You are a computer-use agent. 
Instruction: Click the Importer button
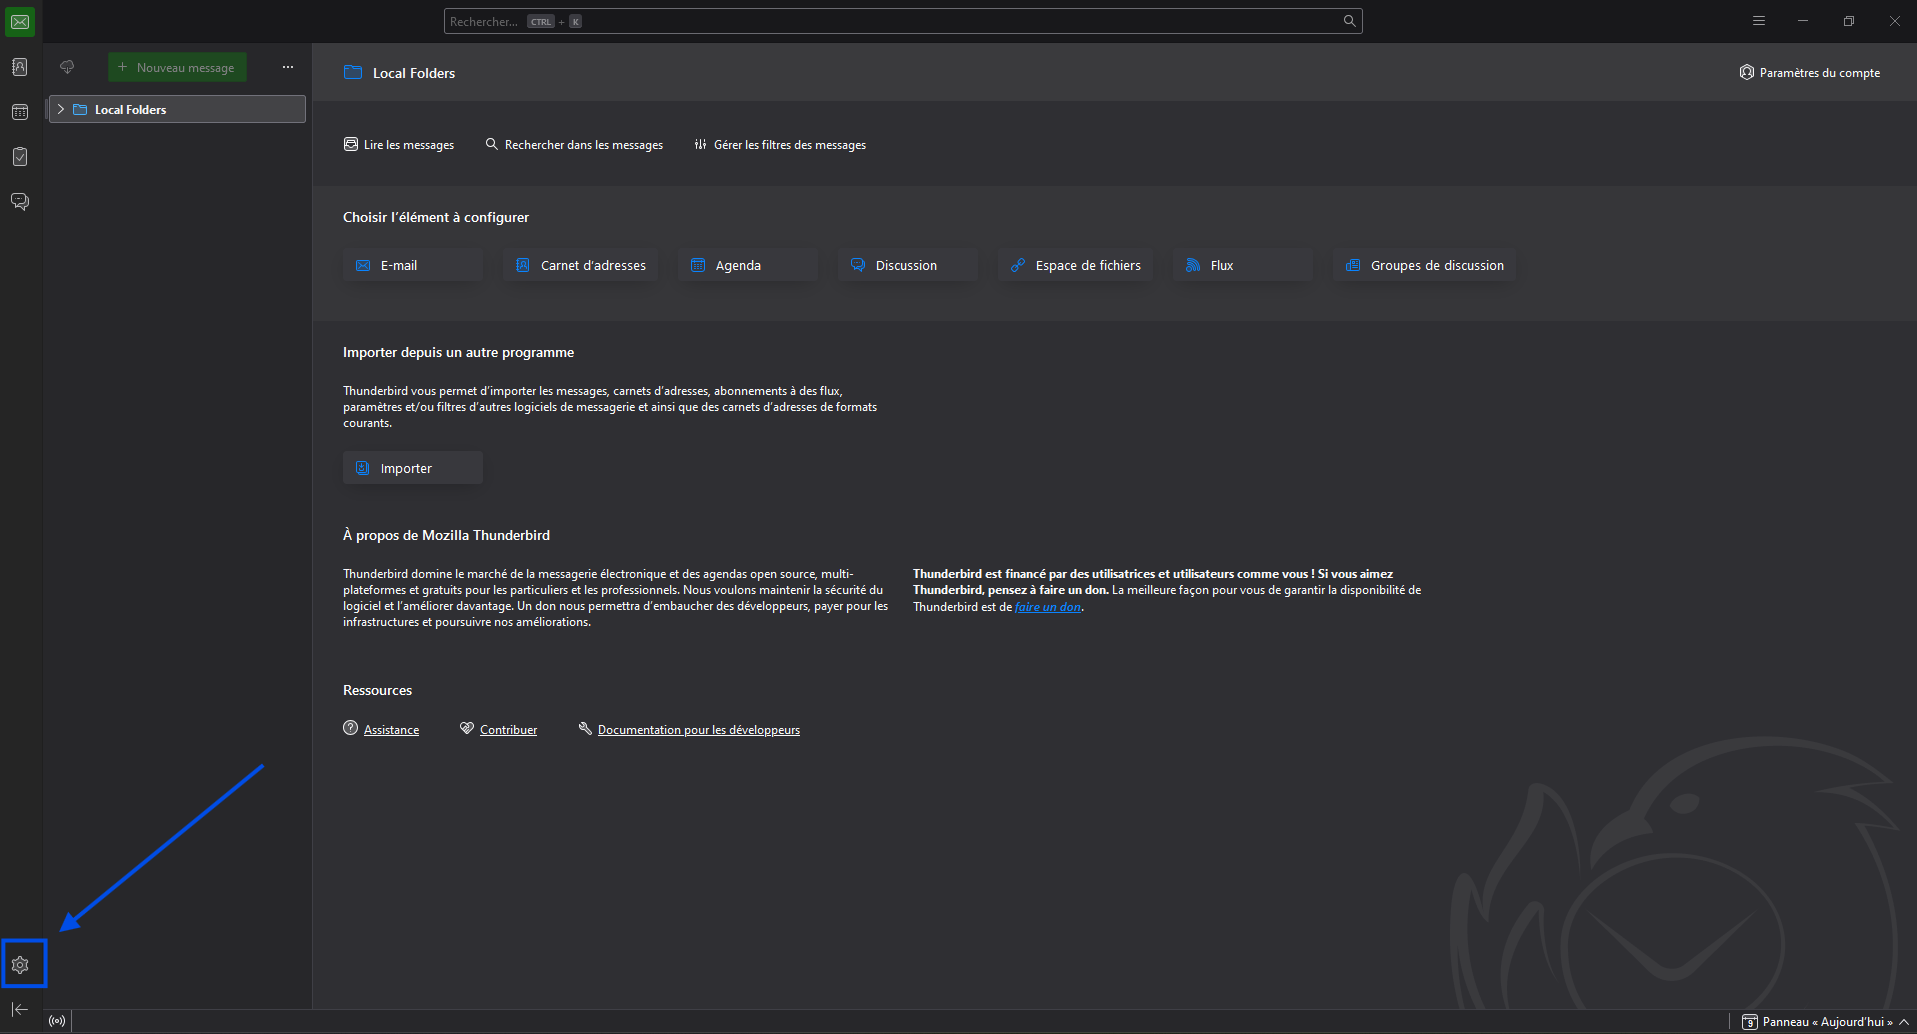tap(413, 468)
